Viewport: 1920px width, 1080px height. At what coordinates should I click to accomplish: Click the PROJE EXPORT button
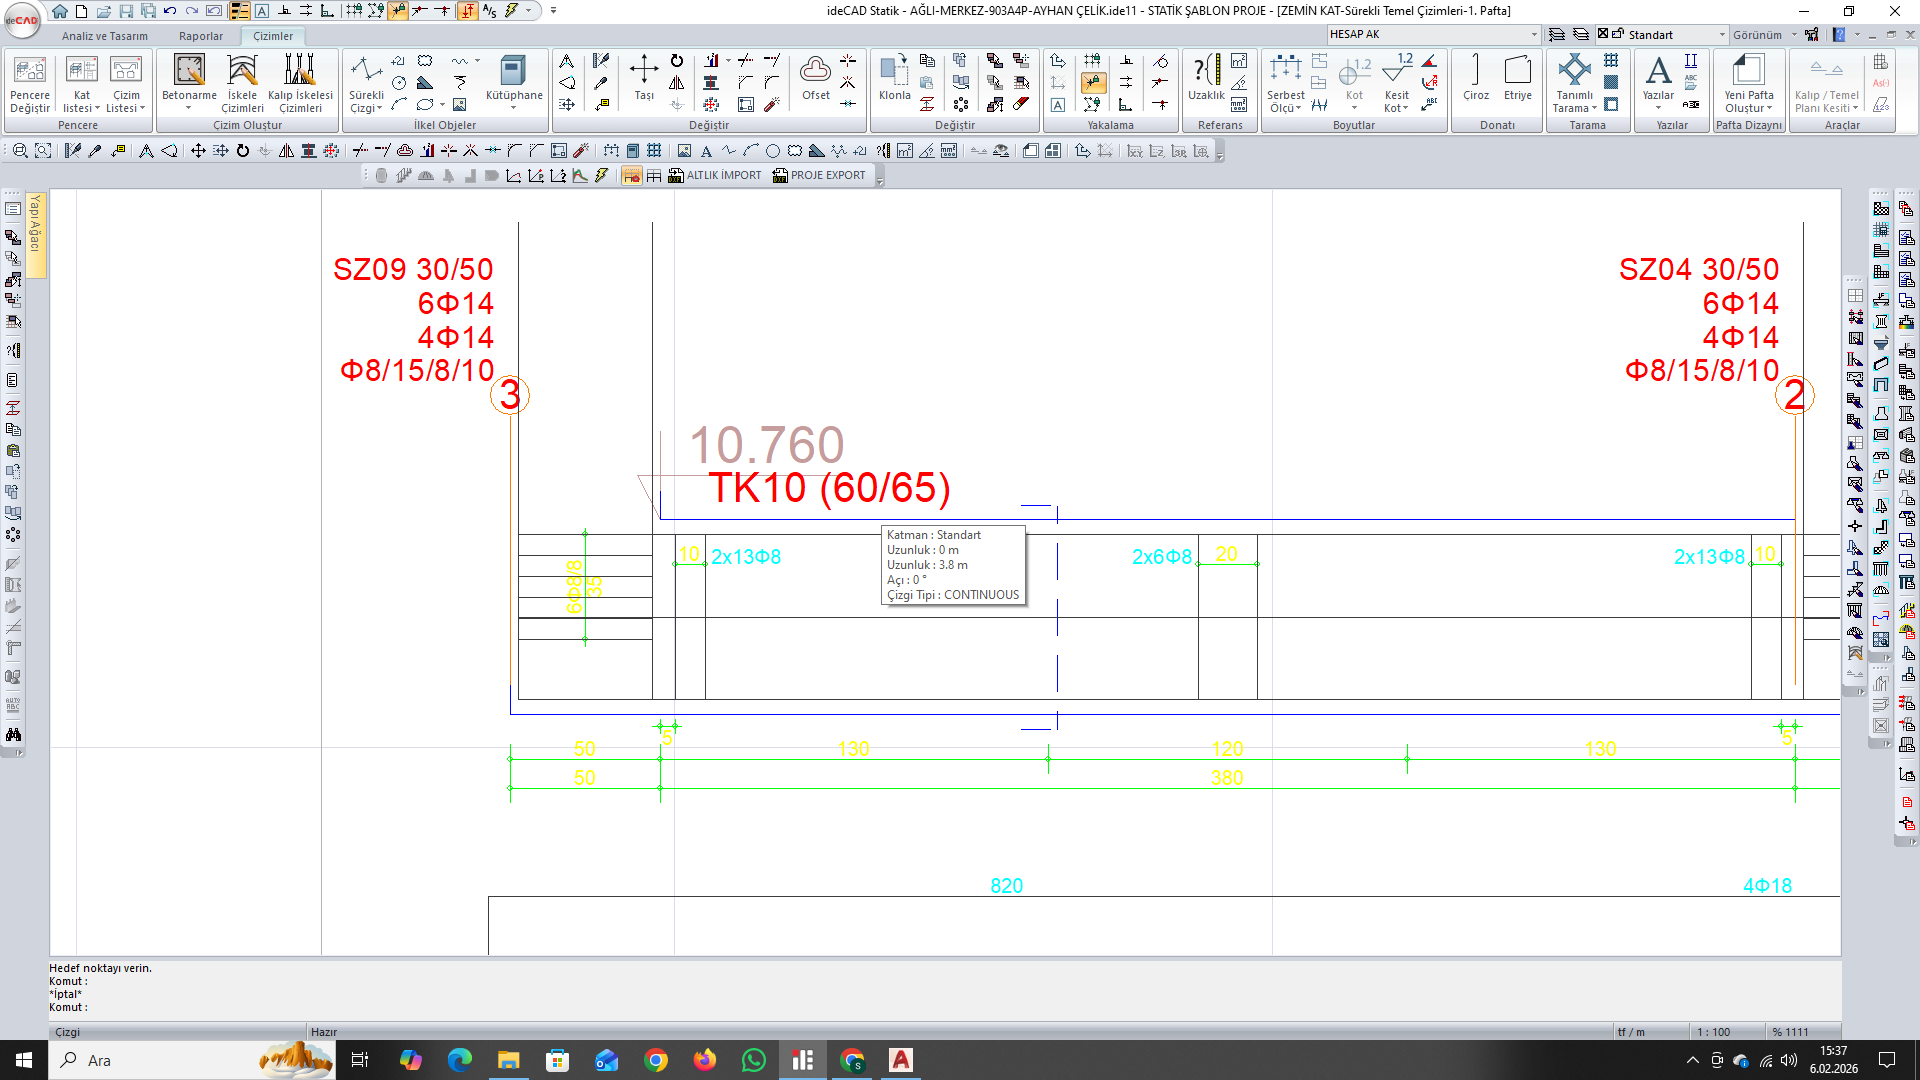[819, 176]
